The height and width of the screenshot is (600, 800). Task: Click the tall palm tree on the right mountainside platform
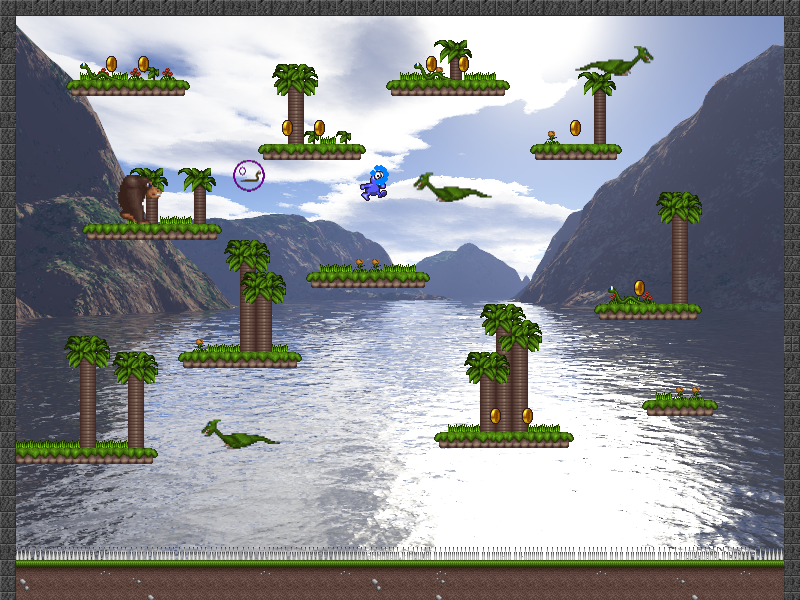[680, 250]
